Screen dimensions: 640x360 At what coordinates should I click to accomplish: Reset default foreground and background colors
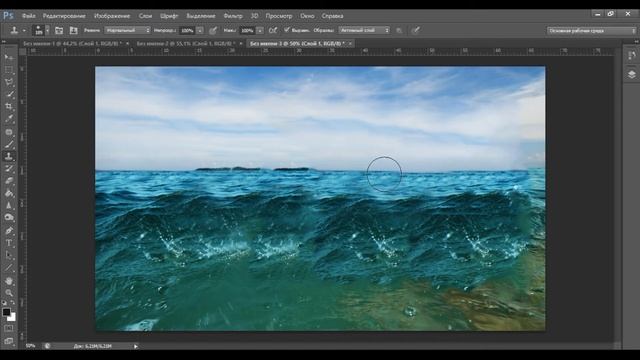[x=4, y=302]
